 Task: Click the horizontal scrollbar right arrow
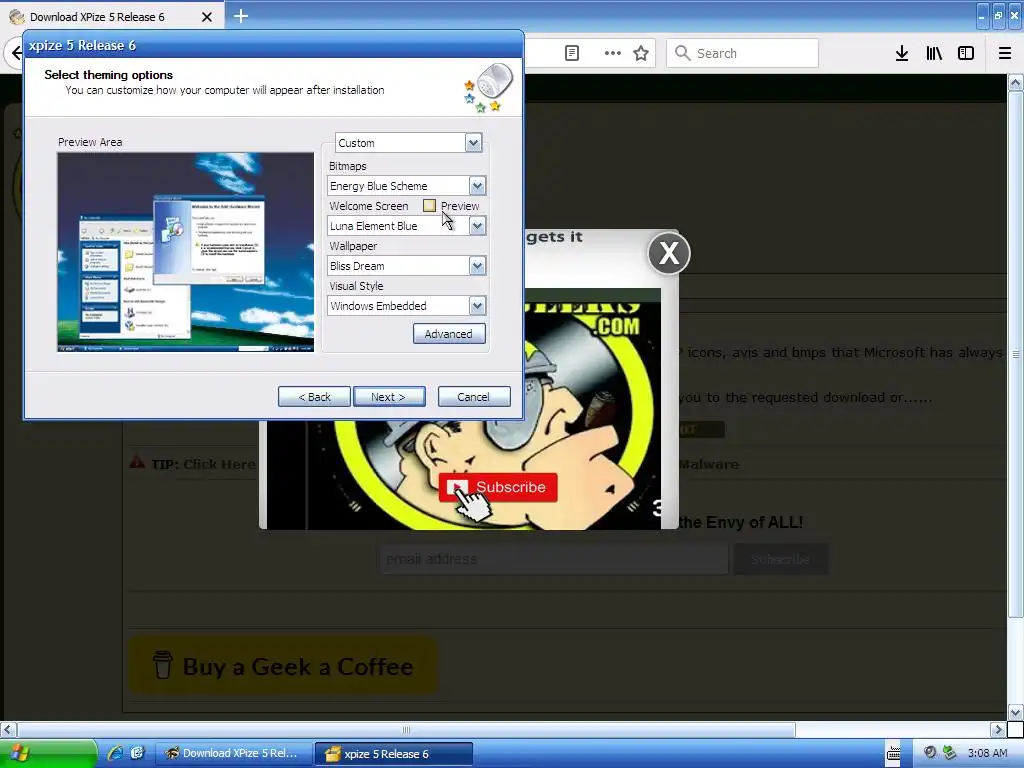click(998, 729)
